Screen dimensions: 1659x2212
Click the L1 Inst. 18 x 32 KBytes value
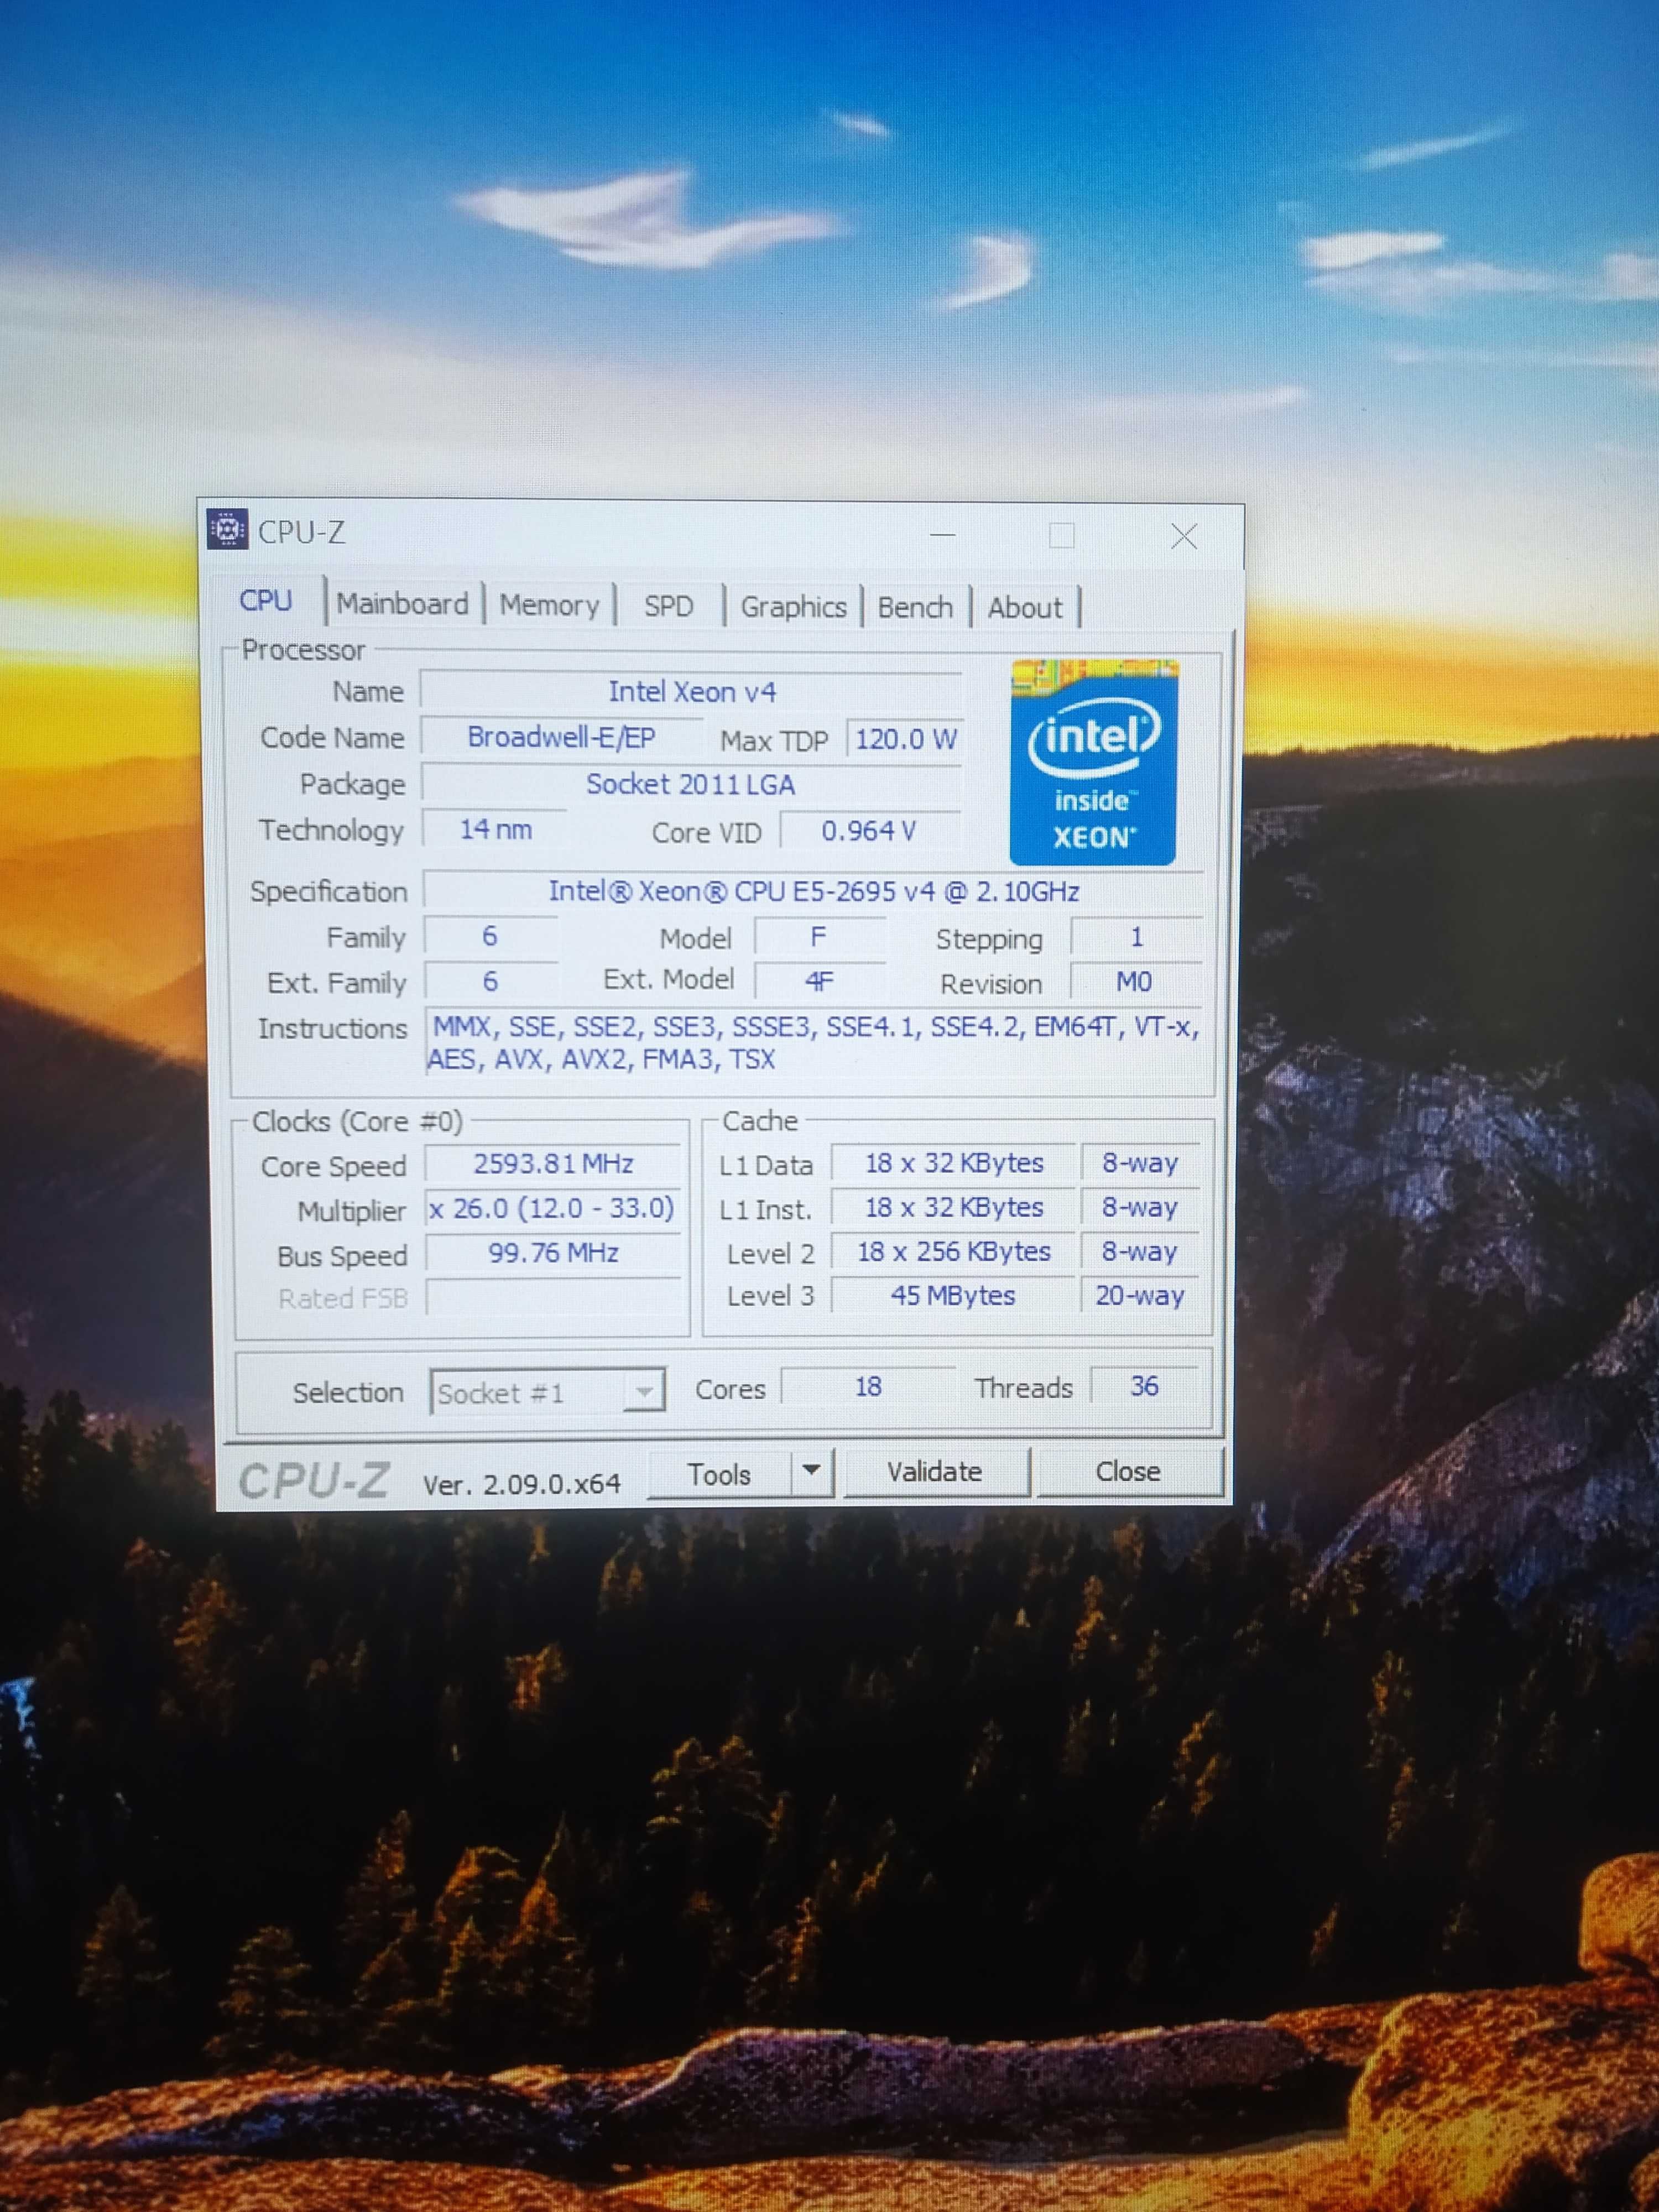click(953, 1207)
